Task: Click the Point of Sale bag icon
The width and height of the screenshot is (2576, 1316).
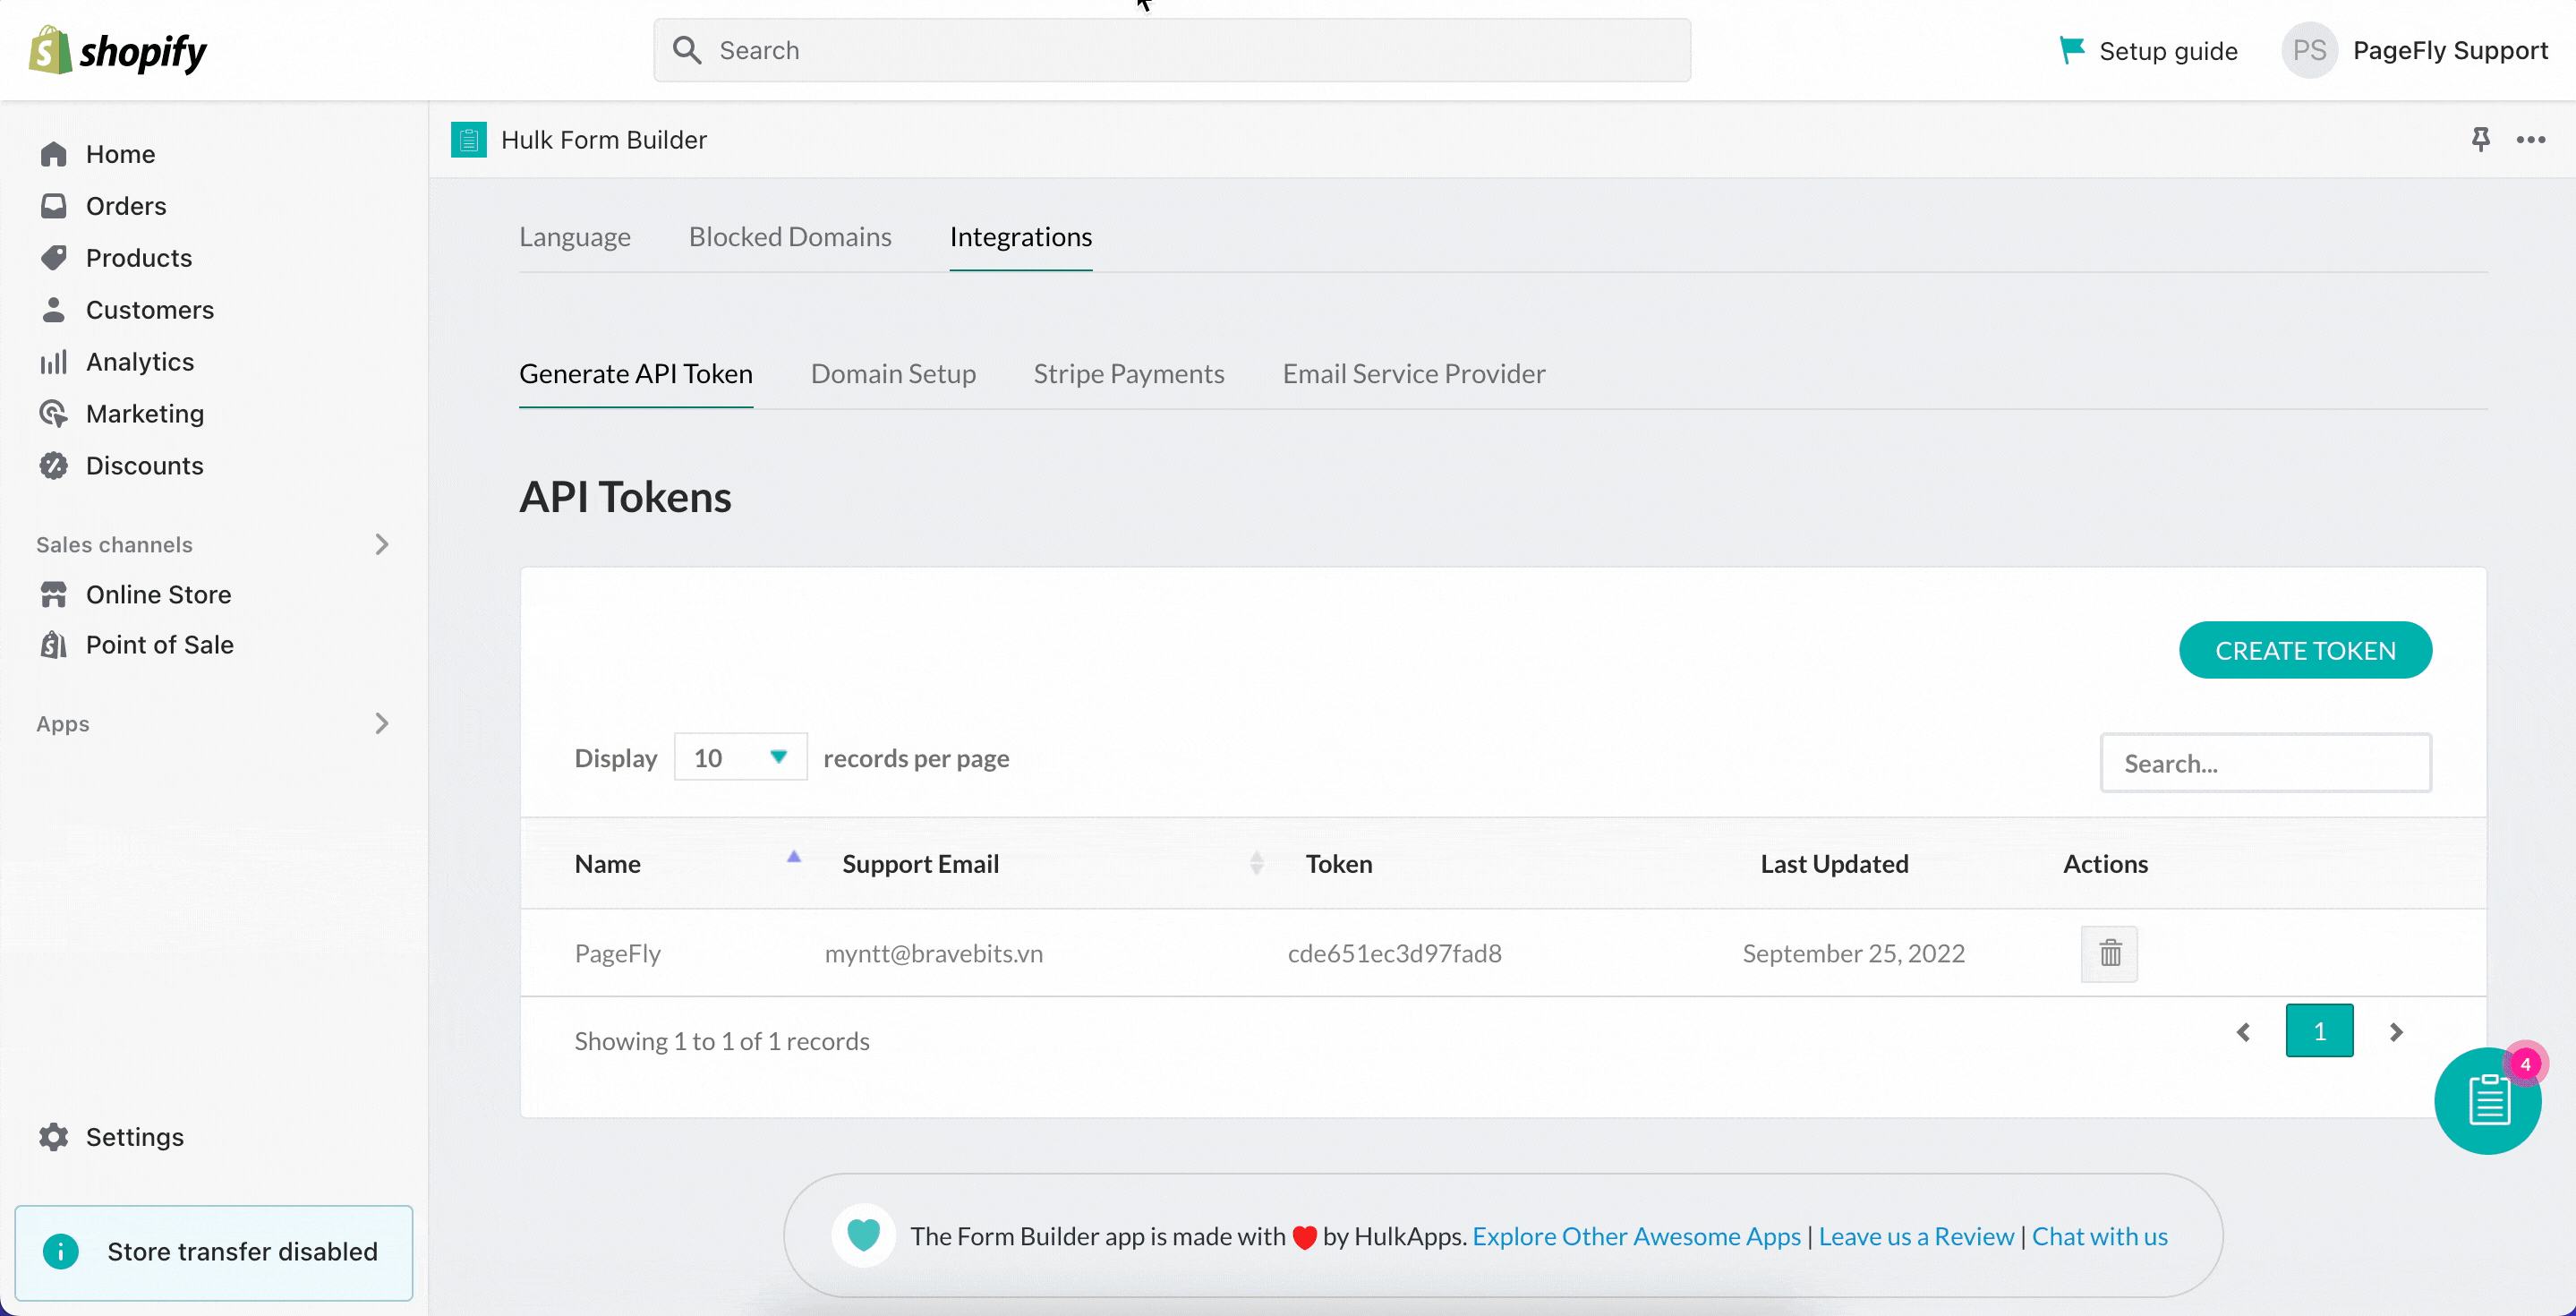Action: (53, 645)
